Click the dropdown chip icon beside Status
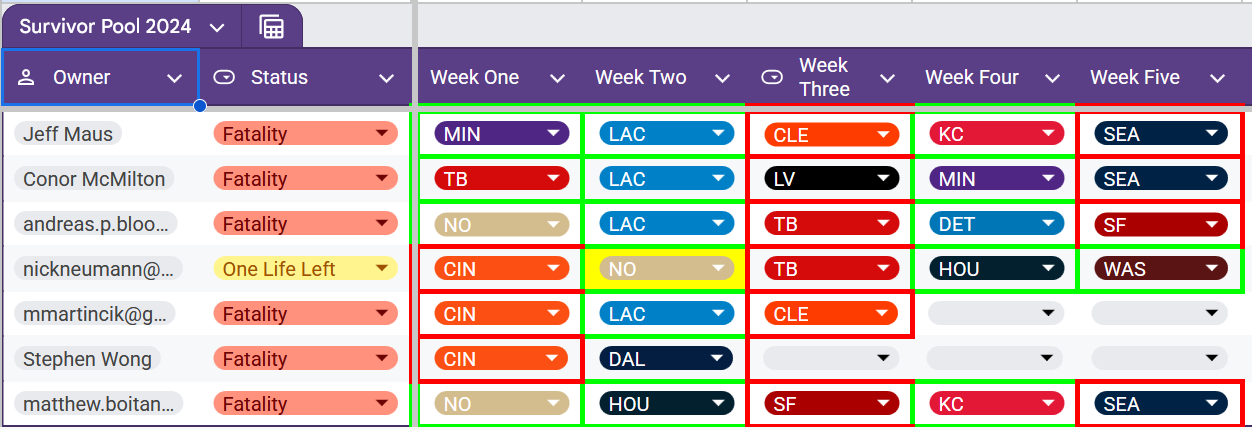This screenshot has height=430, width=1252. [x=225, y=78]
